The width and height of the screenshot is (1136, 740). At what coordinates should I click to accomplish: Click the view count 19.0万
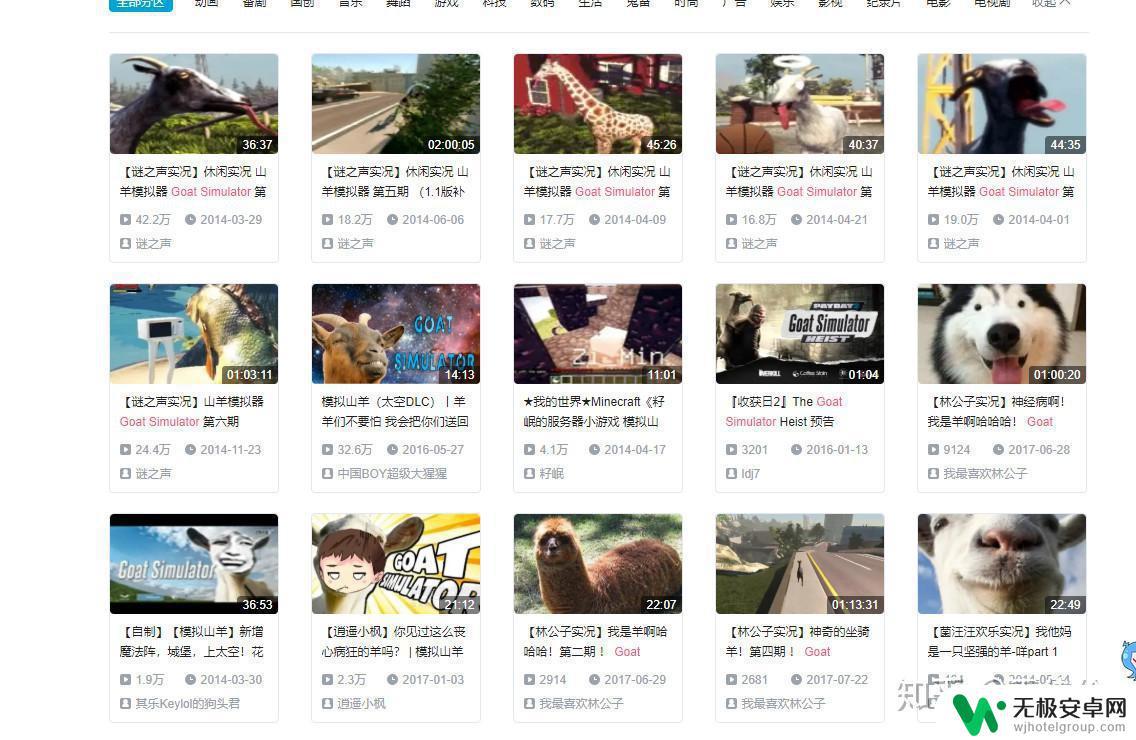961,220
